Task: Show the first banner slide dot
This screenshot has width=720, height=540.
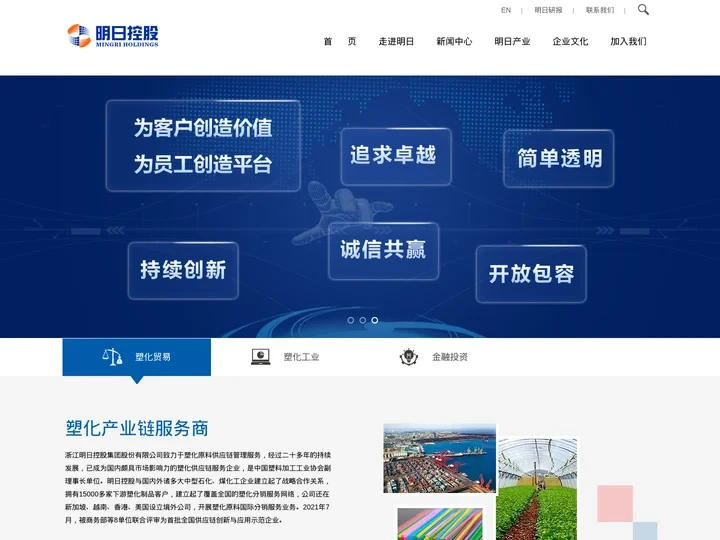Action: 350,320
